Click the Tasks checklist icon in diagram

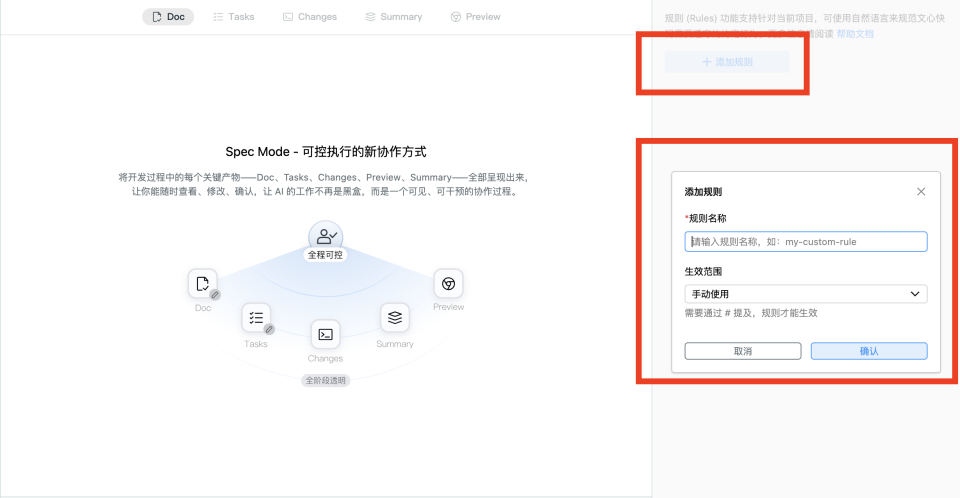click(256, 318)
